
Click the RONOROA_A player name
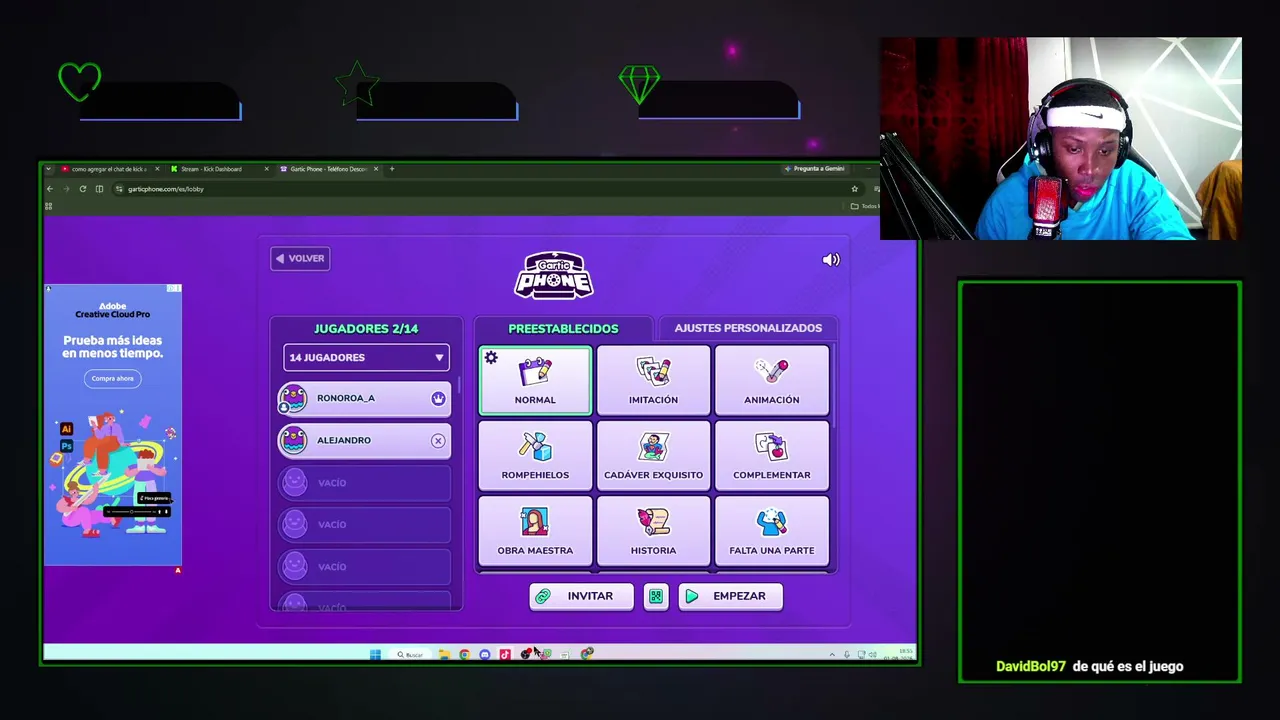(x=346, y=399)
